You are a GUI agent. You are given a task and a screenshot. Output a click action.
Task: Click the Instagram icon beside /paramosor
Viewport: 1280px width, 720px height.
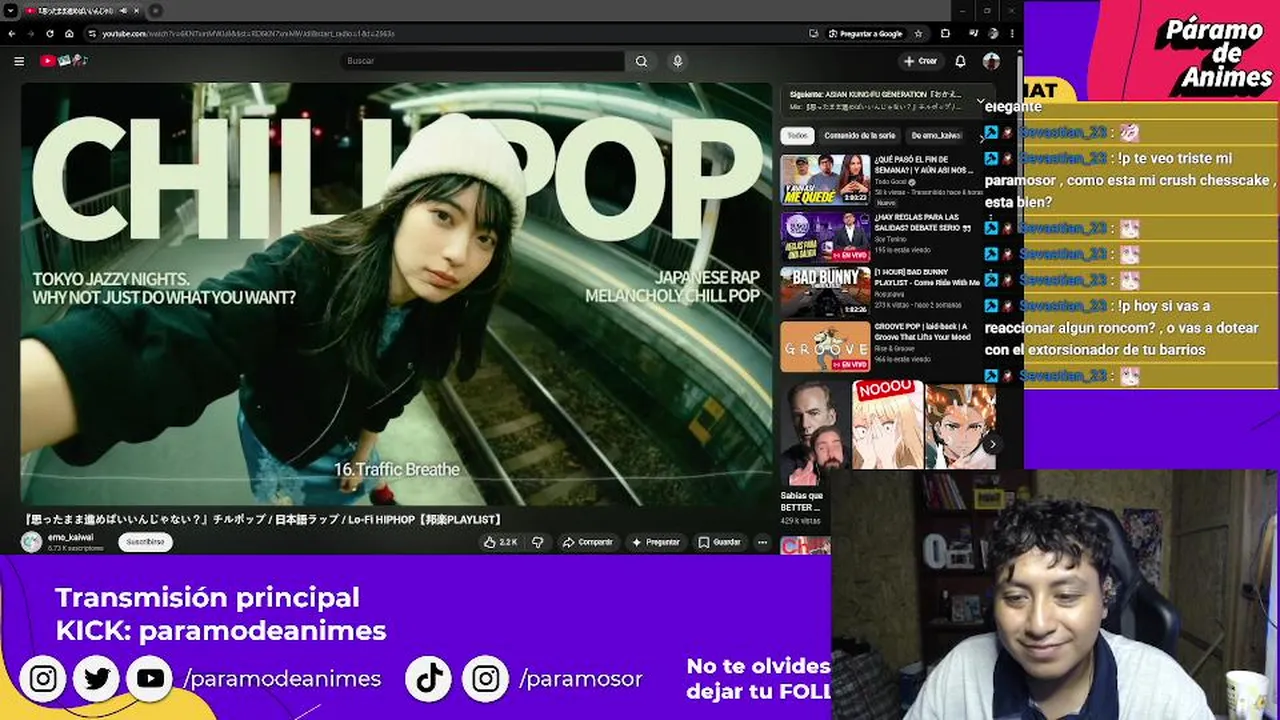tap(486, 679)
